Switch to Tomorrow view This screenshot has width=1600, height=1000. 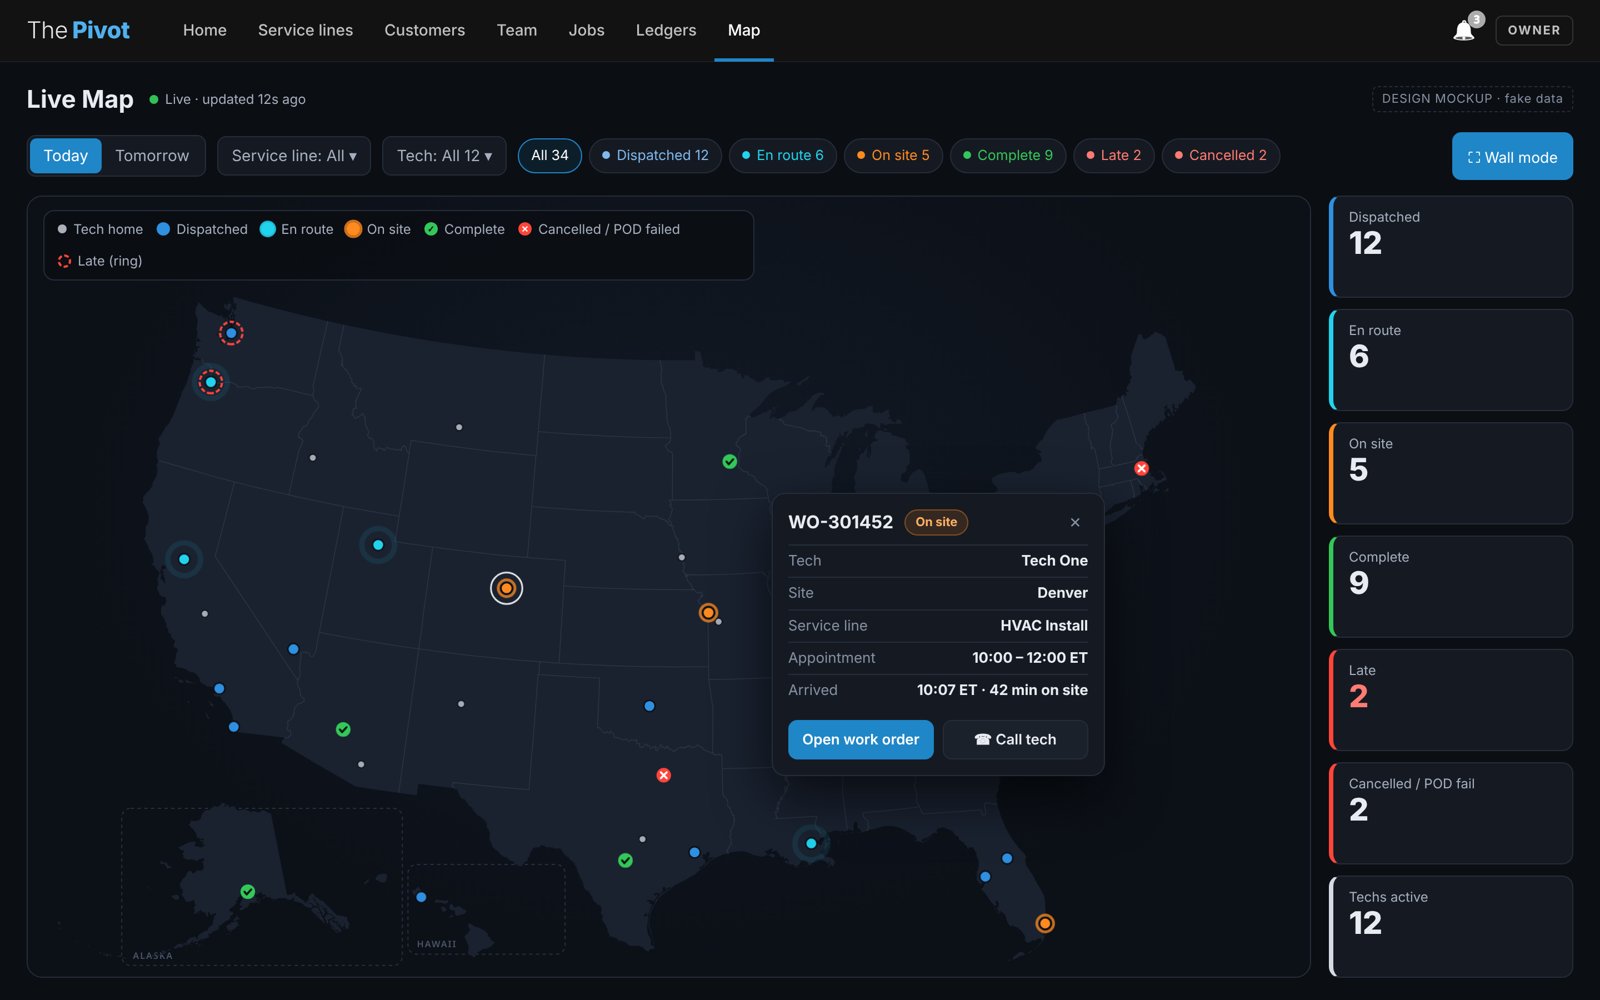(x=152, y=156)
